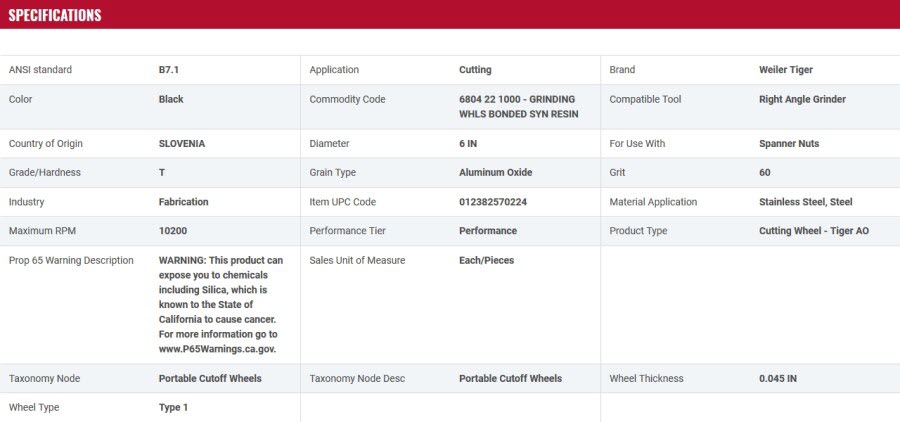The image size is (900, 422).
Task: Click the 'Stainless Steel, Steel' value
Action: coord(806,202)
